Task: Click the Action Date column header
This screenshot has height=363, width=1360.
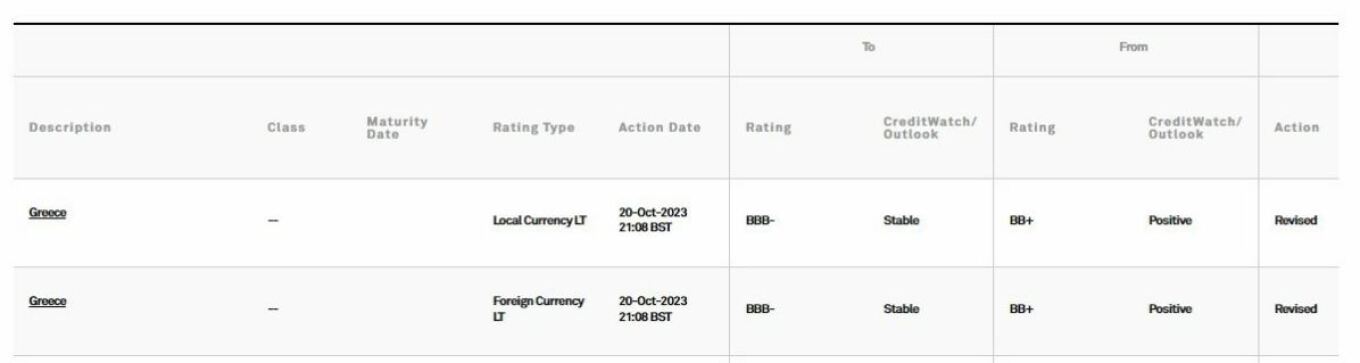Action: click(660, 128)
